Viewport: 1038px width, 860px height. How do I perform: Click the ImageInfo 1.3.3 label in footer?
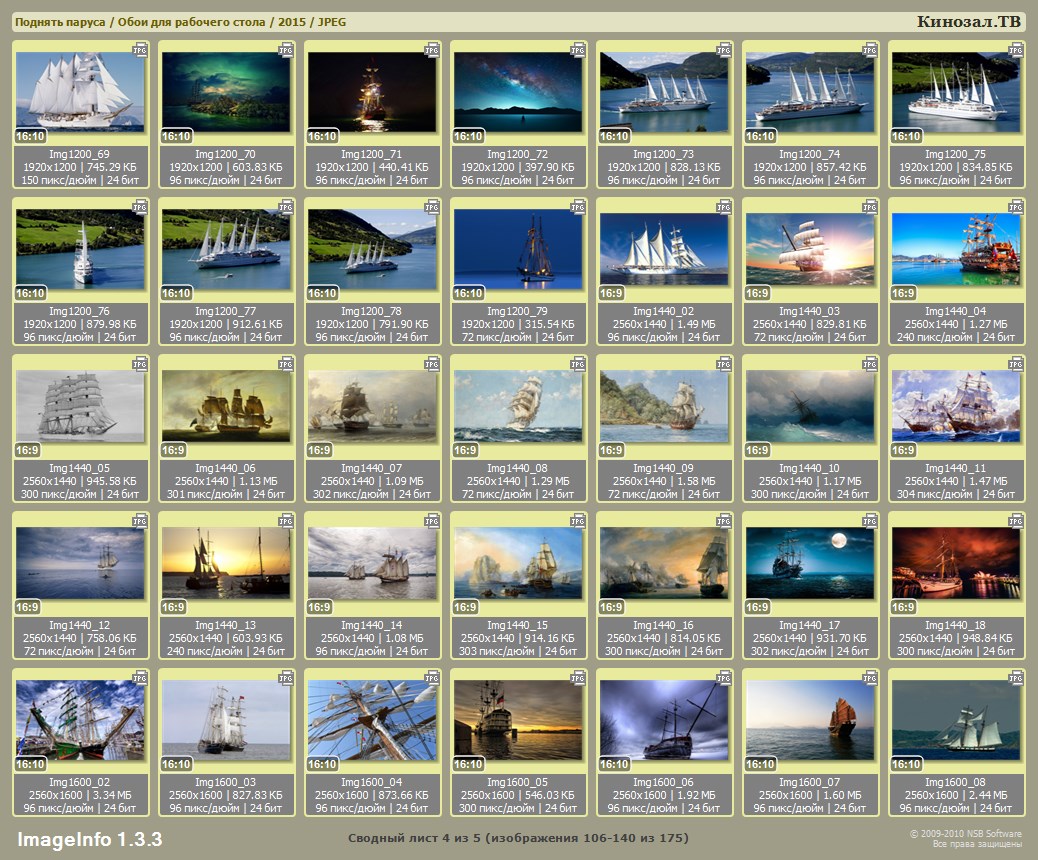tap(89, 838)
